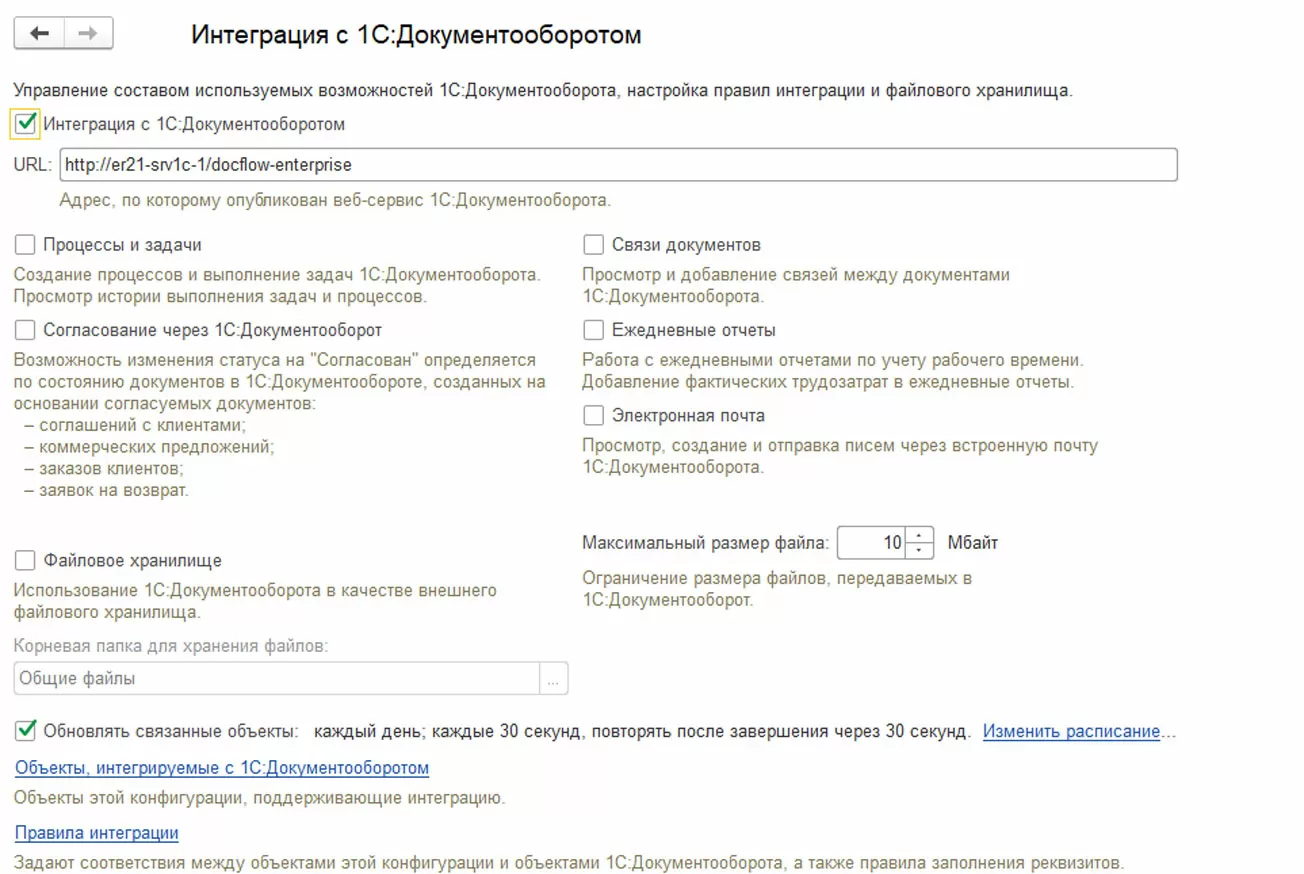The image size is (1304, 874).
Task: Go forward with the right arrow button
Action: click(x=88, y=34)
